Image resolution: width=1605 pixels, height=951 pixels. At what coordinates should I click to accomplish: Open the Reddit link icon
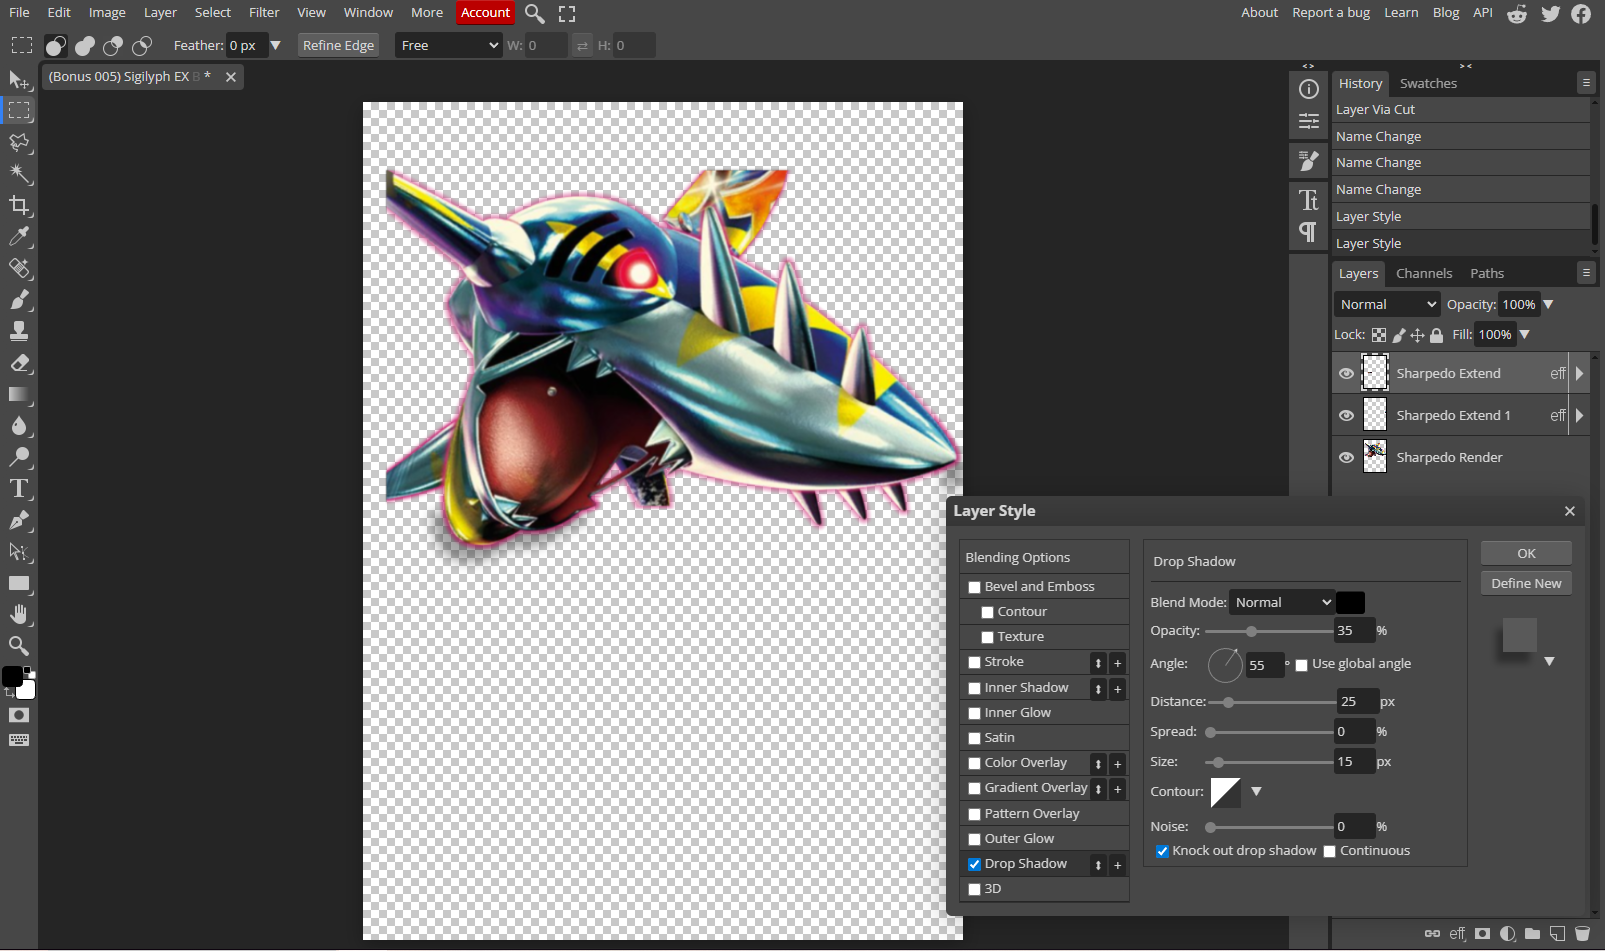point(1517,13)
